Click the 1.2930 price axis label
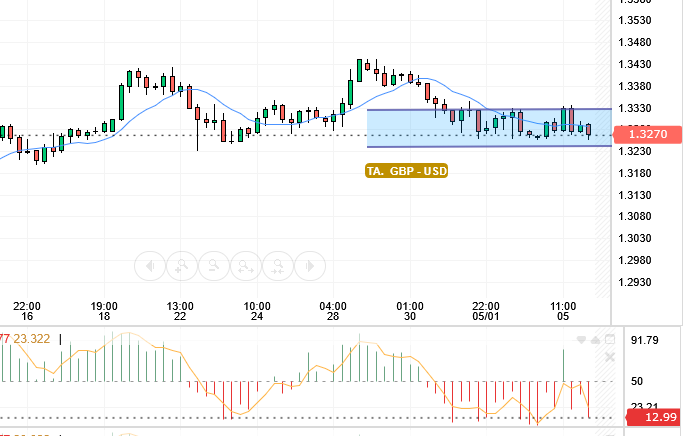Viewport: 684px width, 436px height. point(635,282)
